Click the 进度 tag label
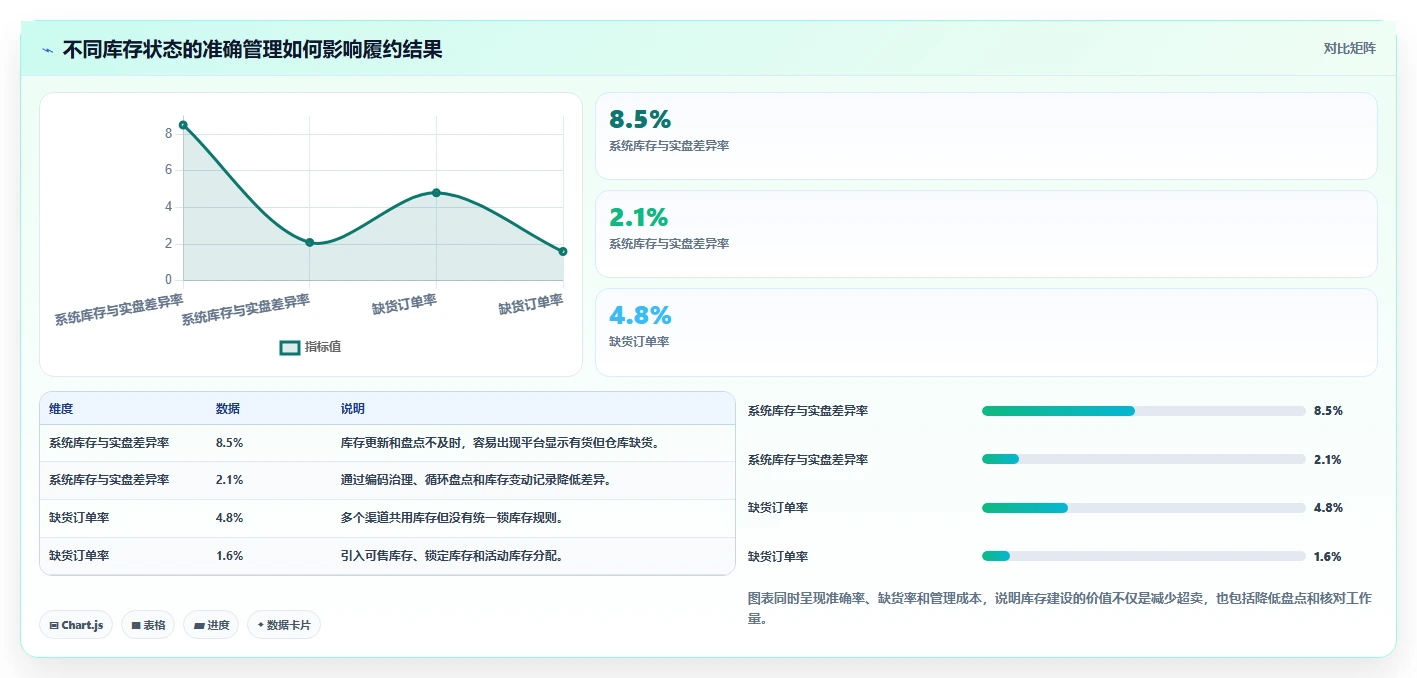The image size is (1417, 678). click(218, 625)
